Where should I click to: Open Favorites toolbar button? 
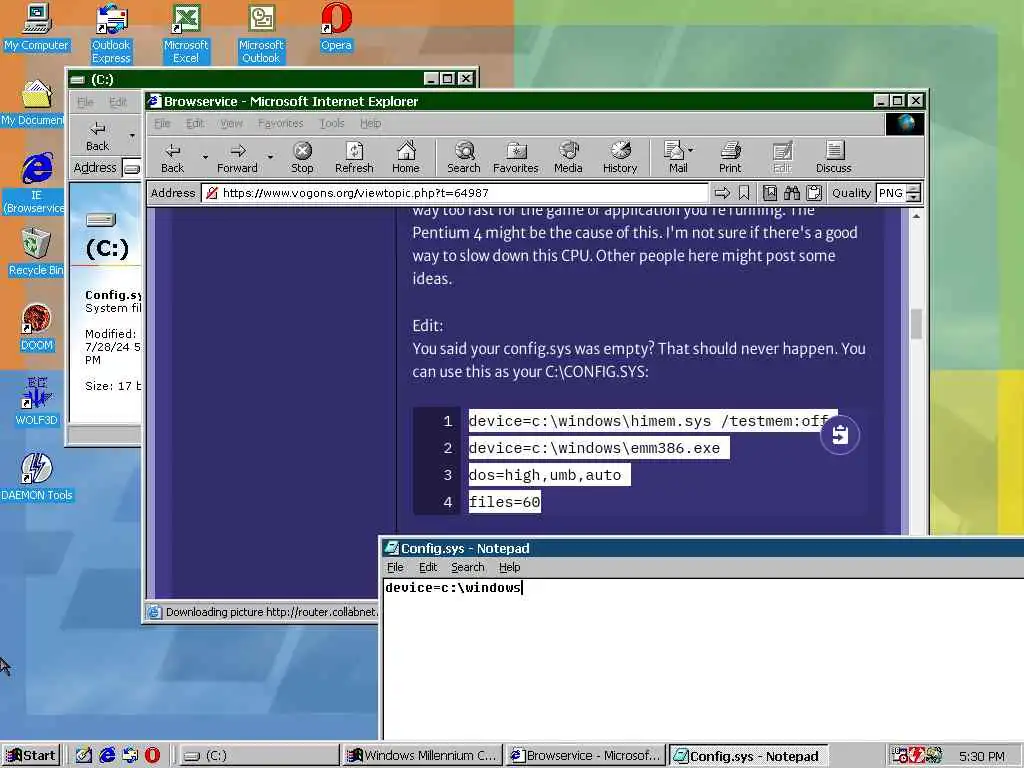[515, 157]
